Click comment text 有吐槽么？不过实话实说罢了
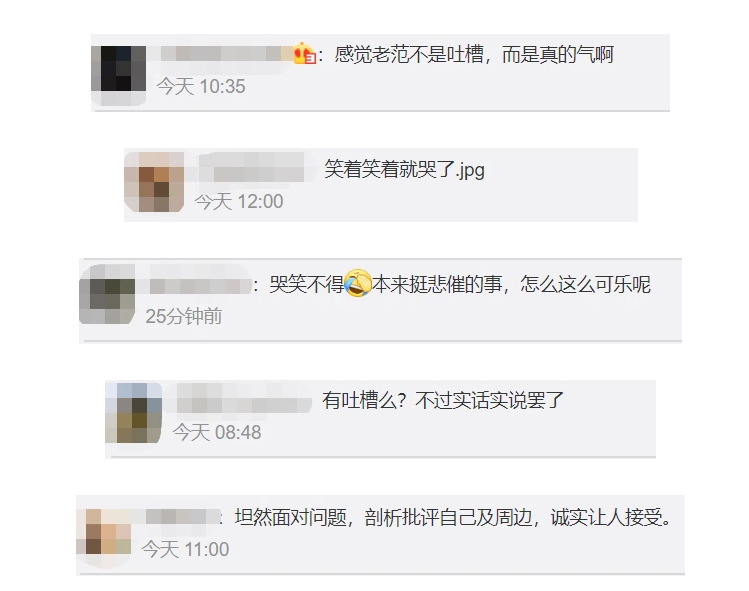This screenshot has width=749, height=591. (443, 400)
